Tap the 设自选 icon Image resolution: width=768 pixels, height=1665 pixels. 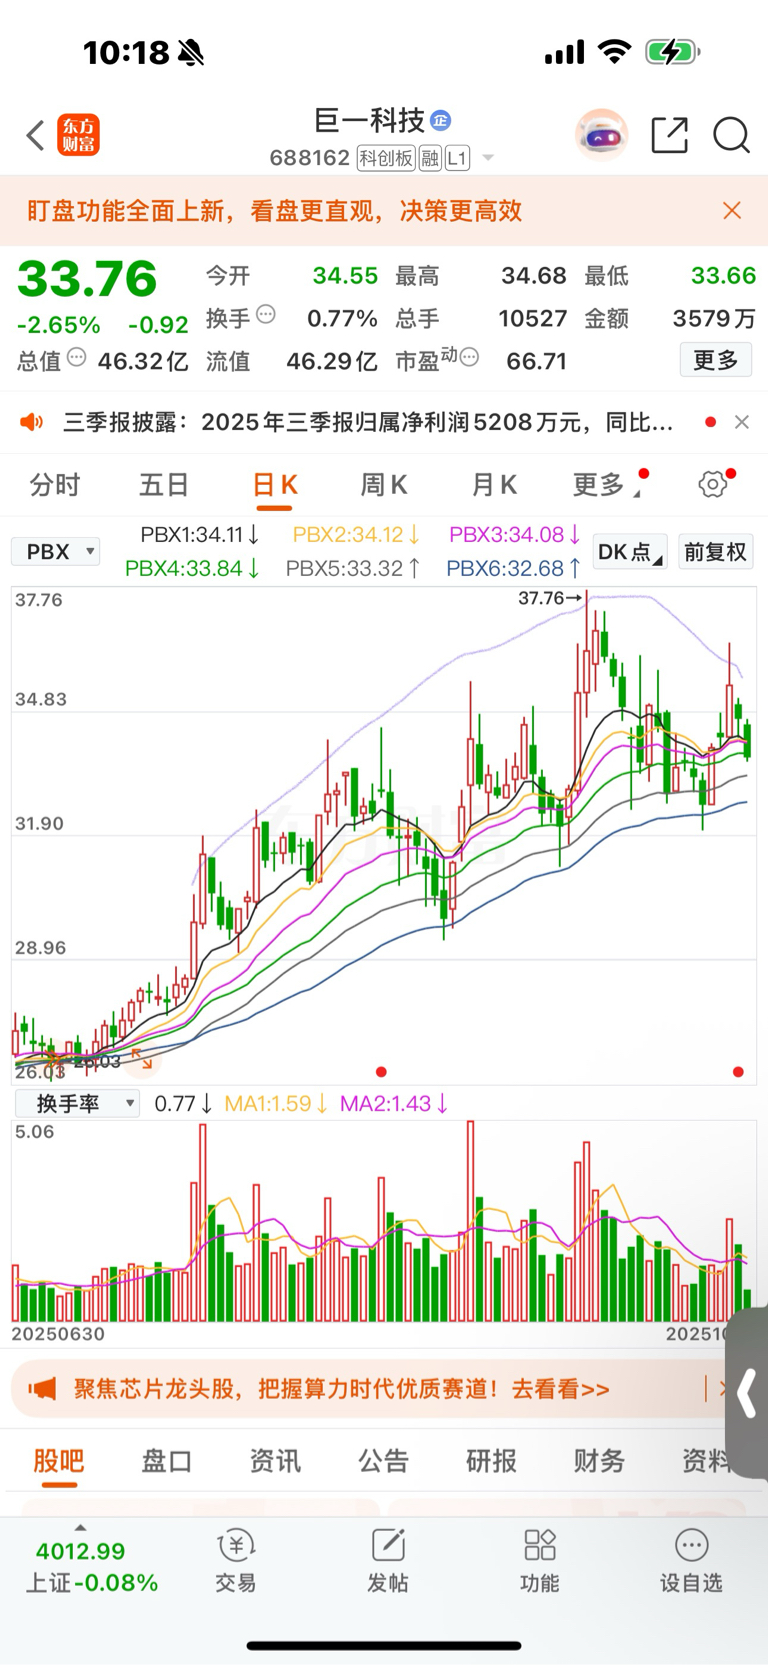(x=691, y=1546)
